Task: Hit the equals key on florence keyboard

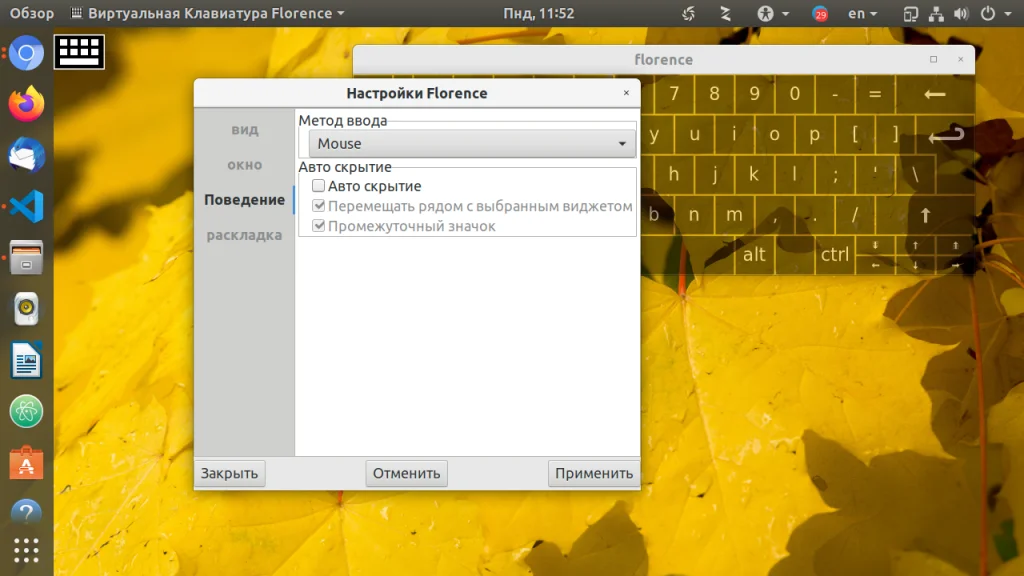Action: coord(874,94)
